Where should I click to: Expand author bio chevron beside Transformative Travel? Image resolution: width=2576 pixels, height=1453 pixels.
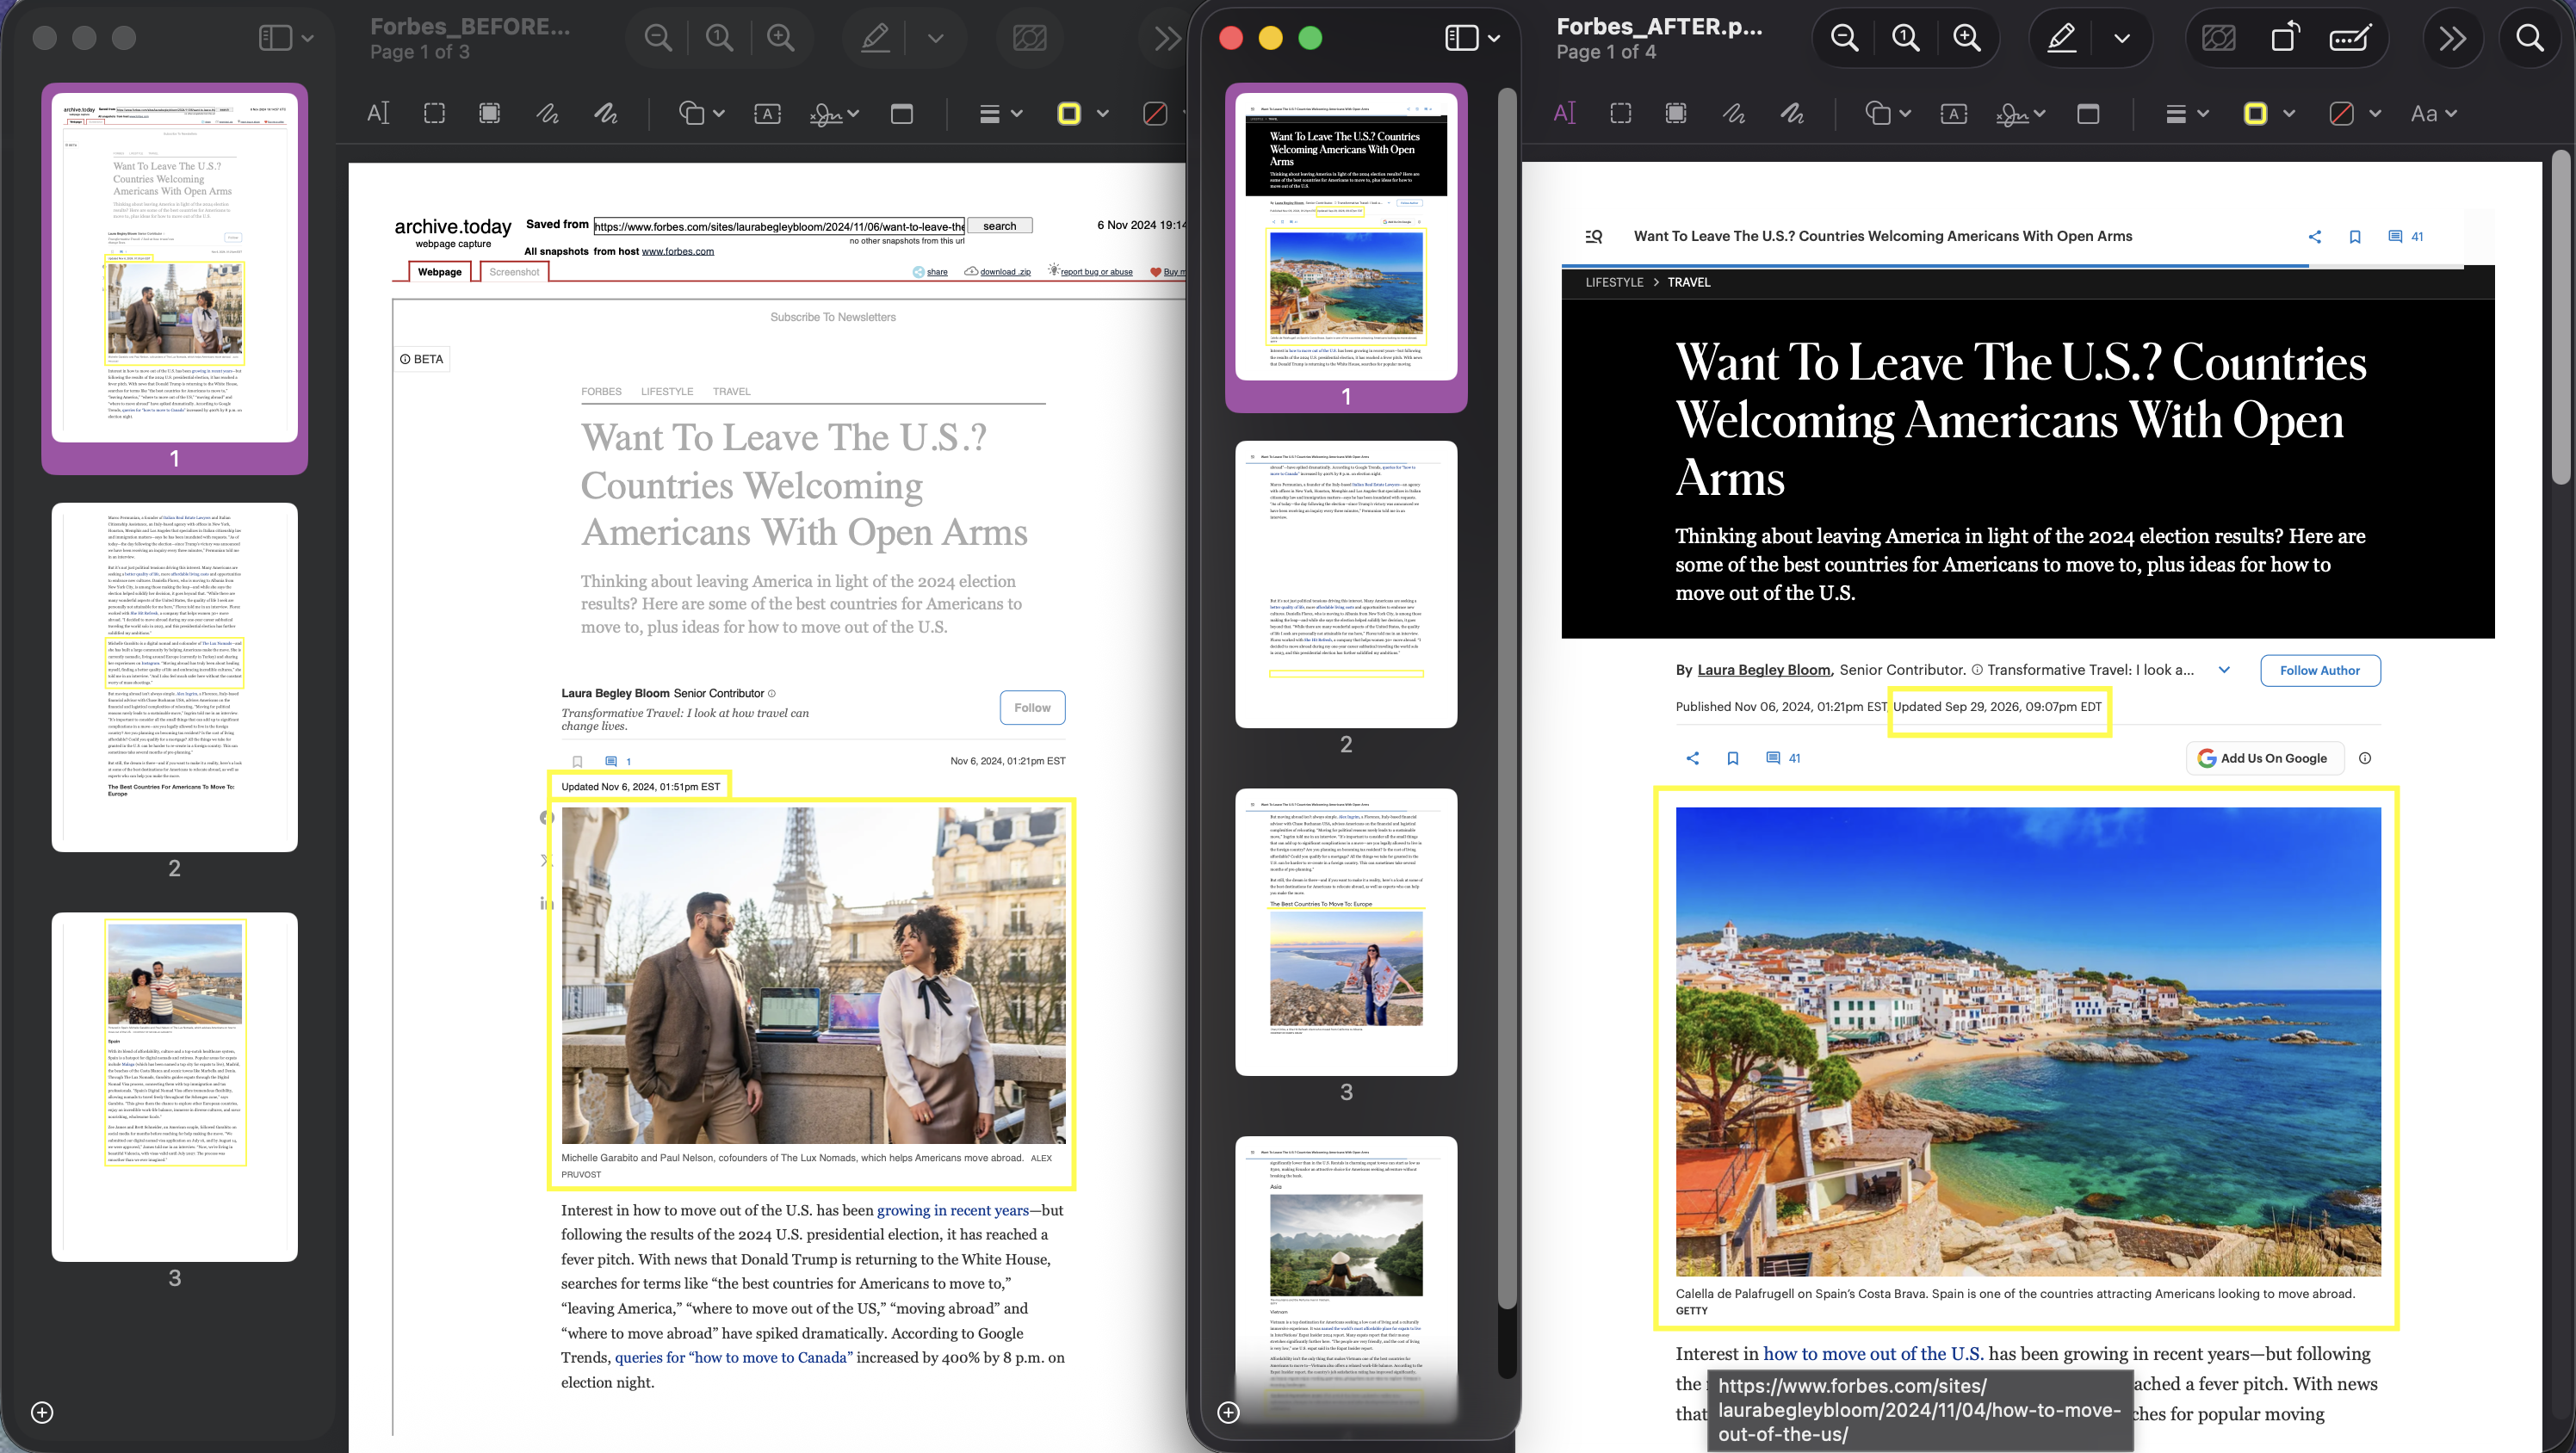tap(2224, 670)
